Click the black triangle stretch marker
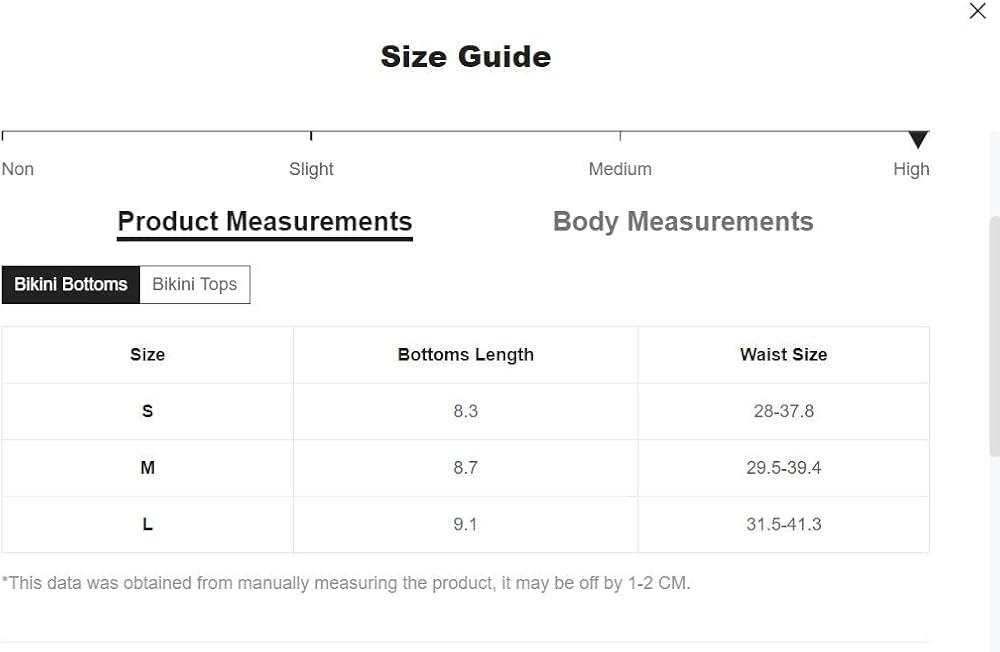This screenshot has width=1000, height=652. pos(918,140)
